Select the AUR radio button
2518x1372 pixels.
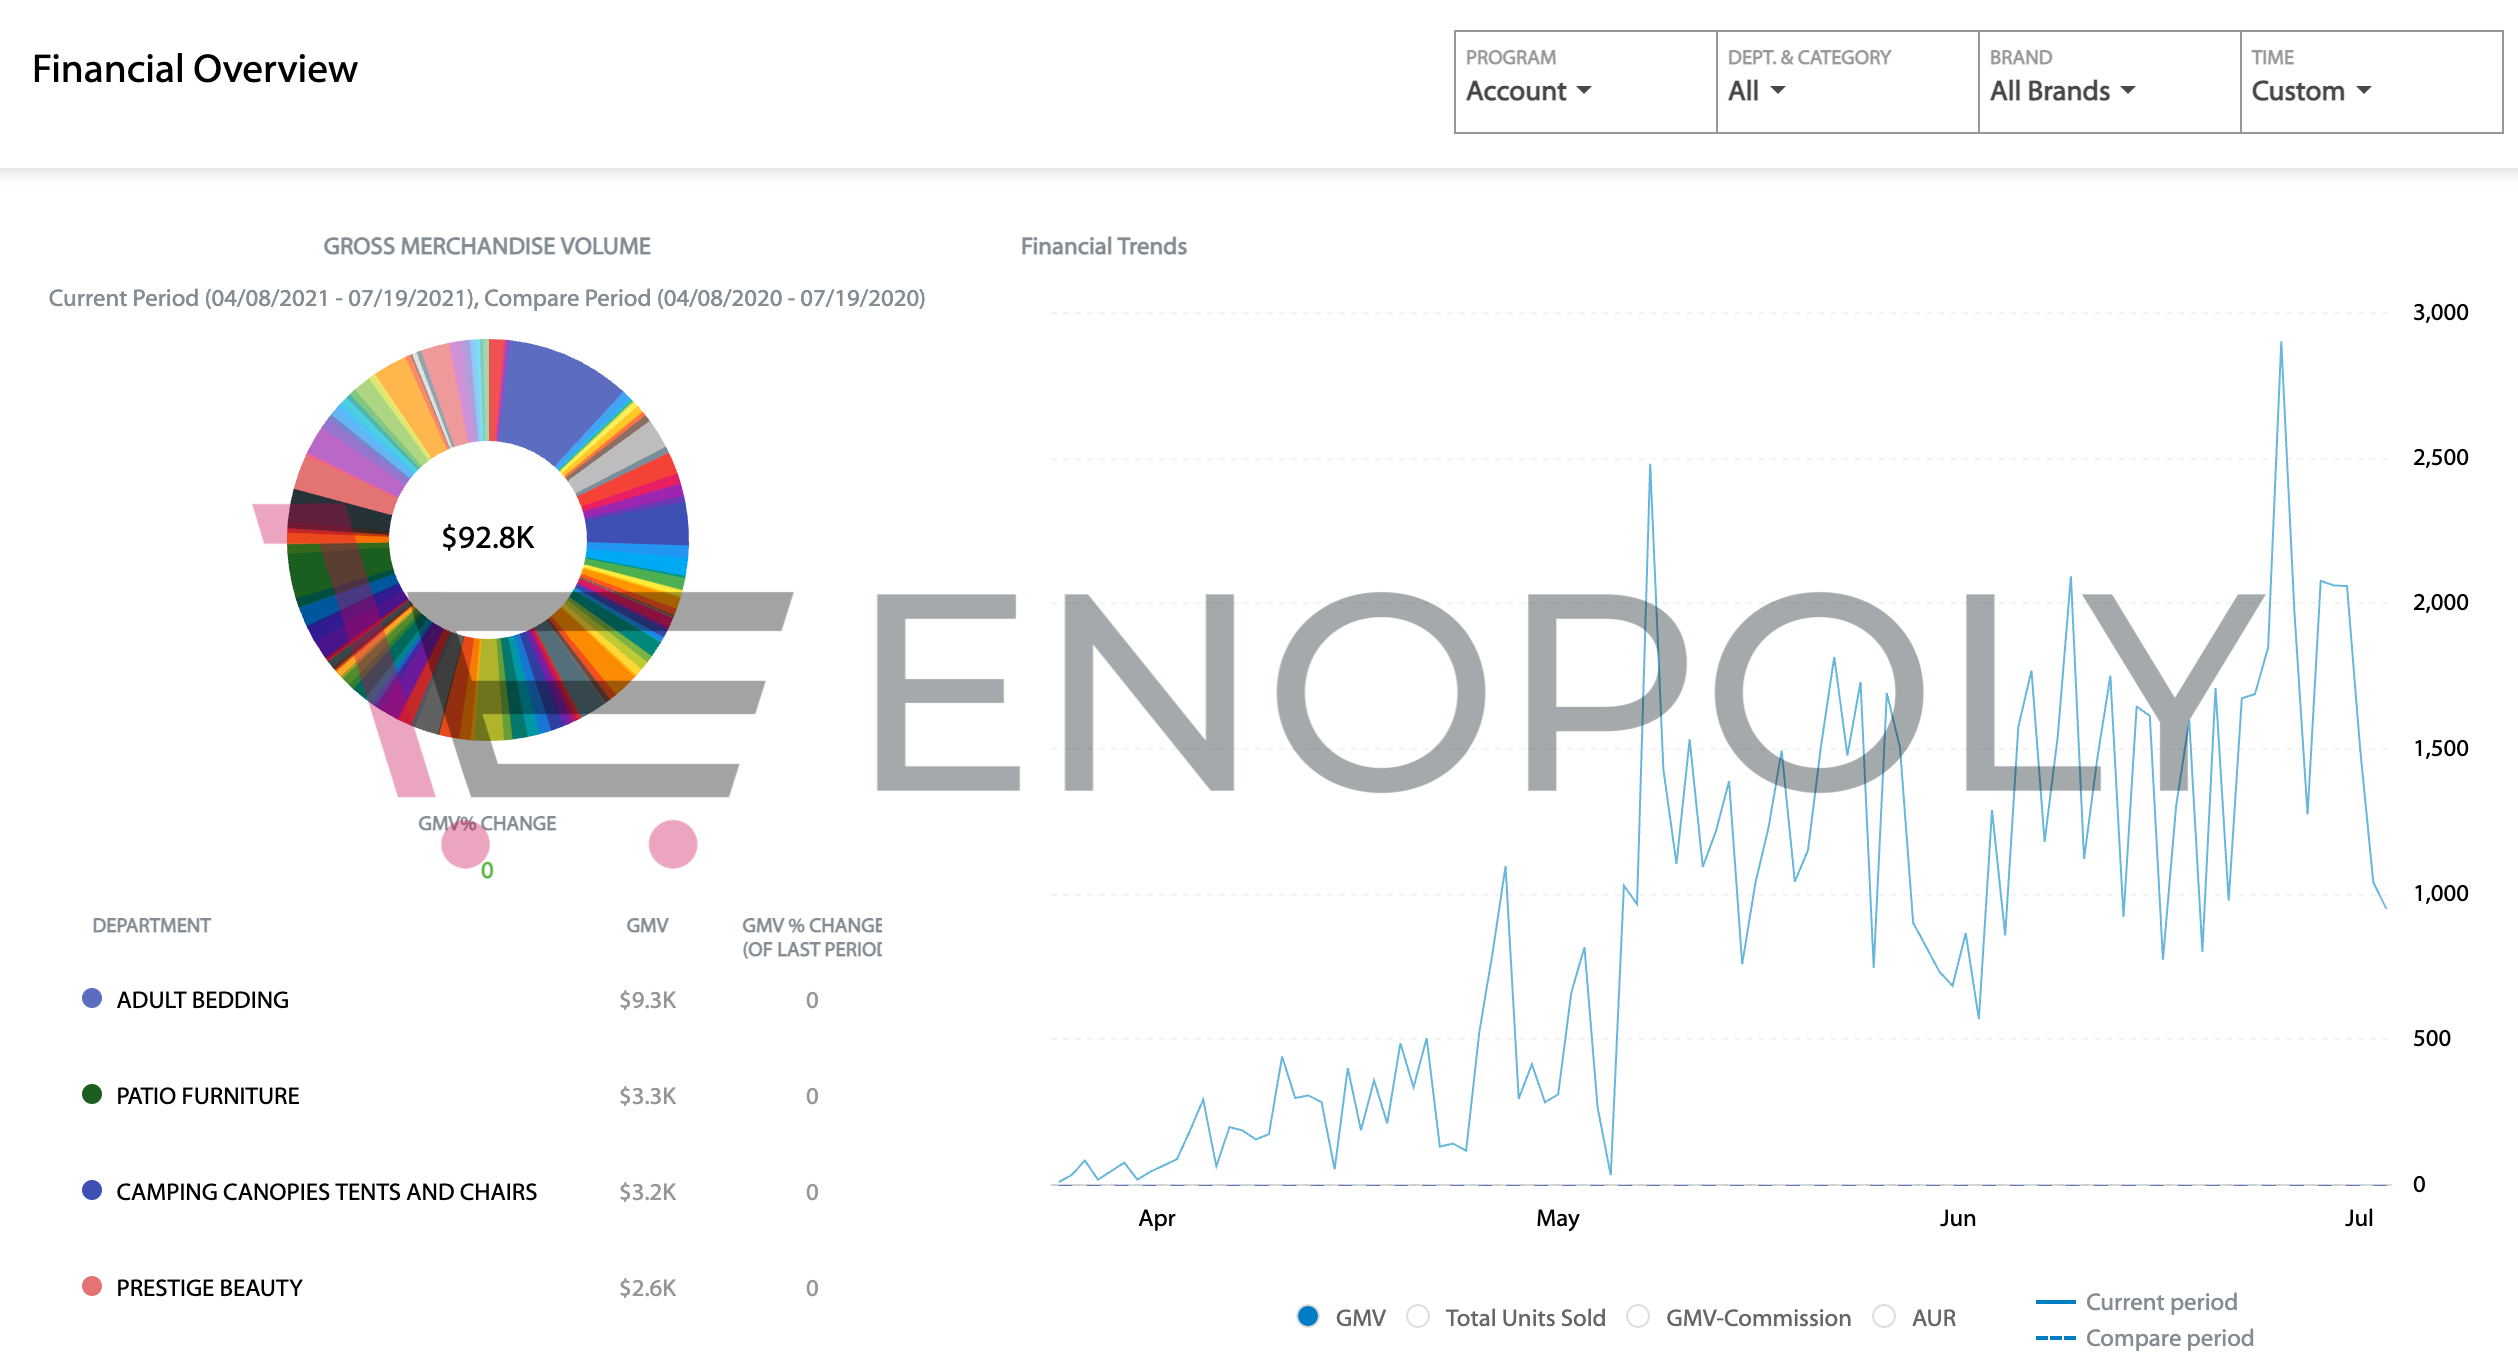pyautogui.click(x=1884, y=1316)
